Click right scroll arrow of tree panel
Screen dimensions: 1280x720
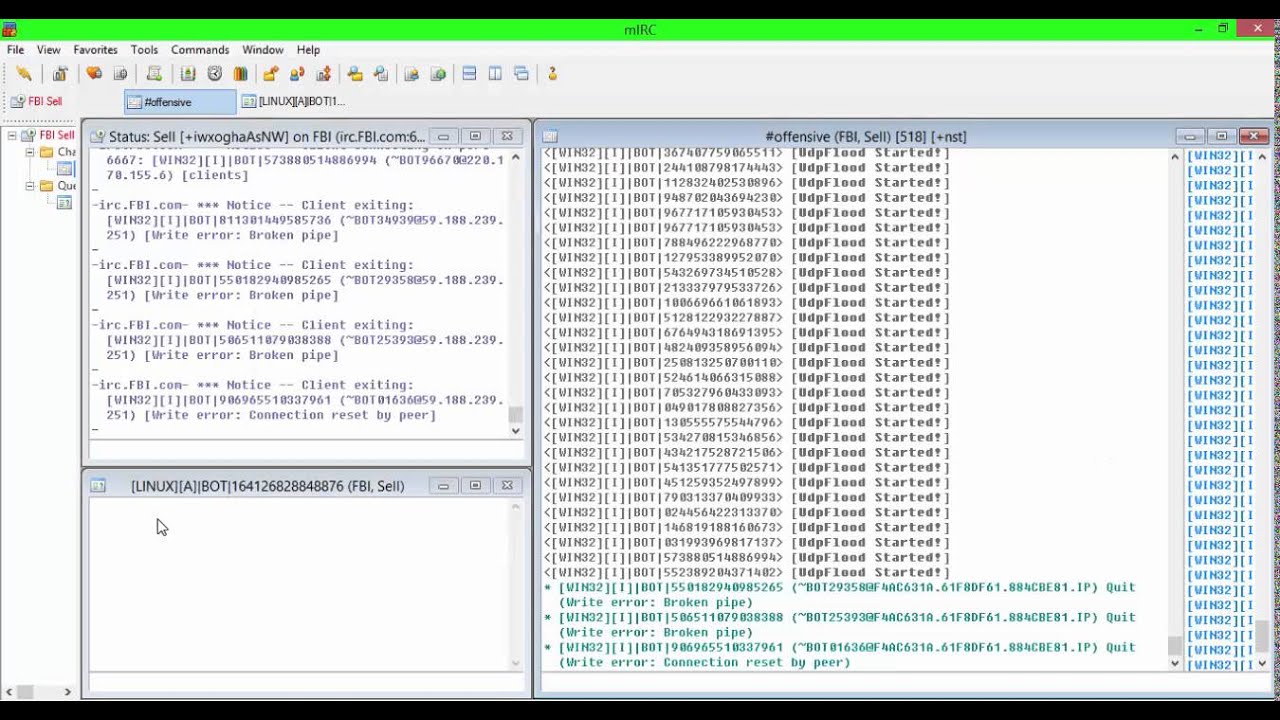click(x=68, y=692)
